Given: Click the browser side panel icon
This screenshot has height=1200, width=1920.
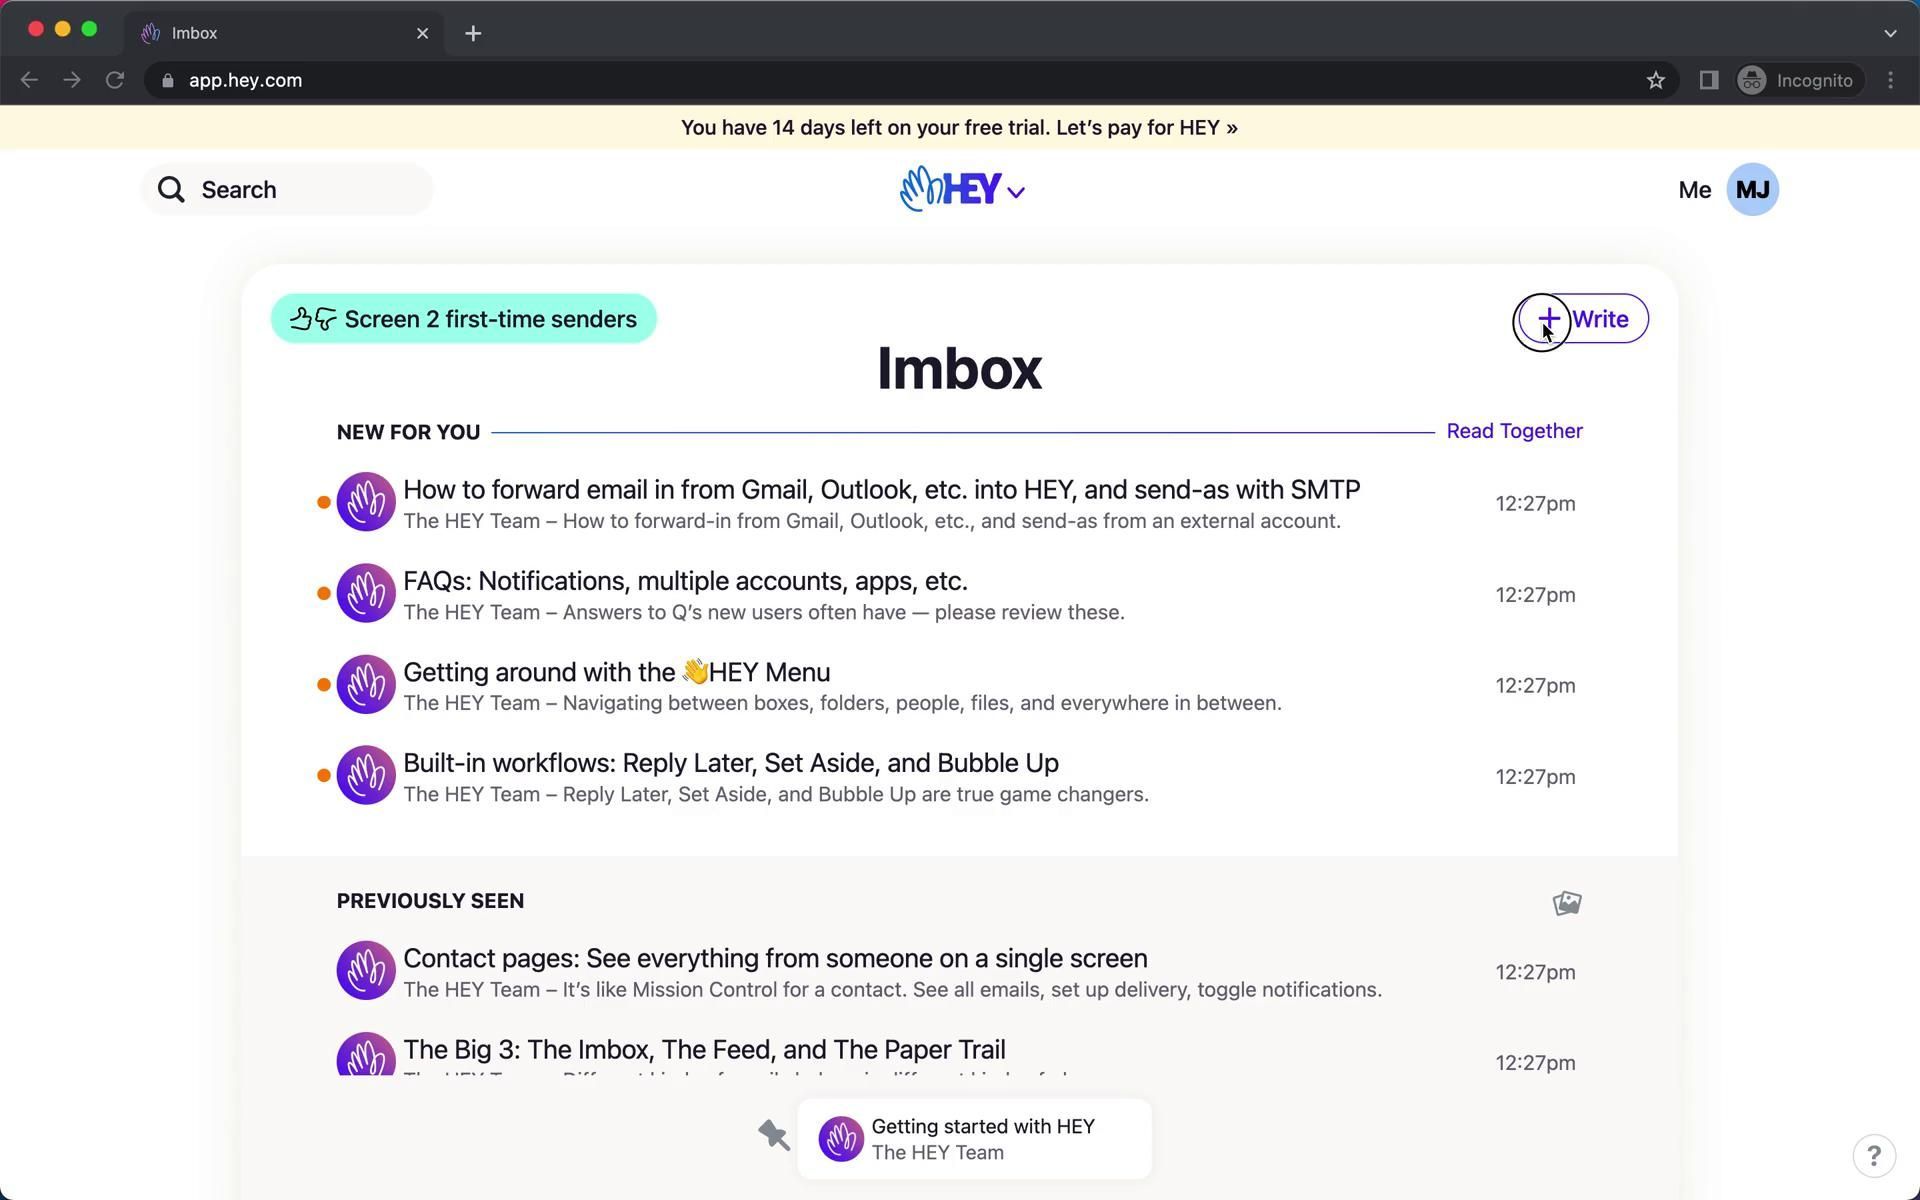Looking at the screenshot, I should click(x=1708, y=81).
